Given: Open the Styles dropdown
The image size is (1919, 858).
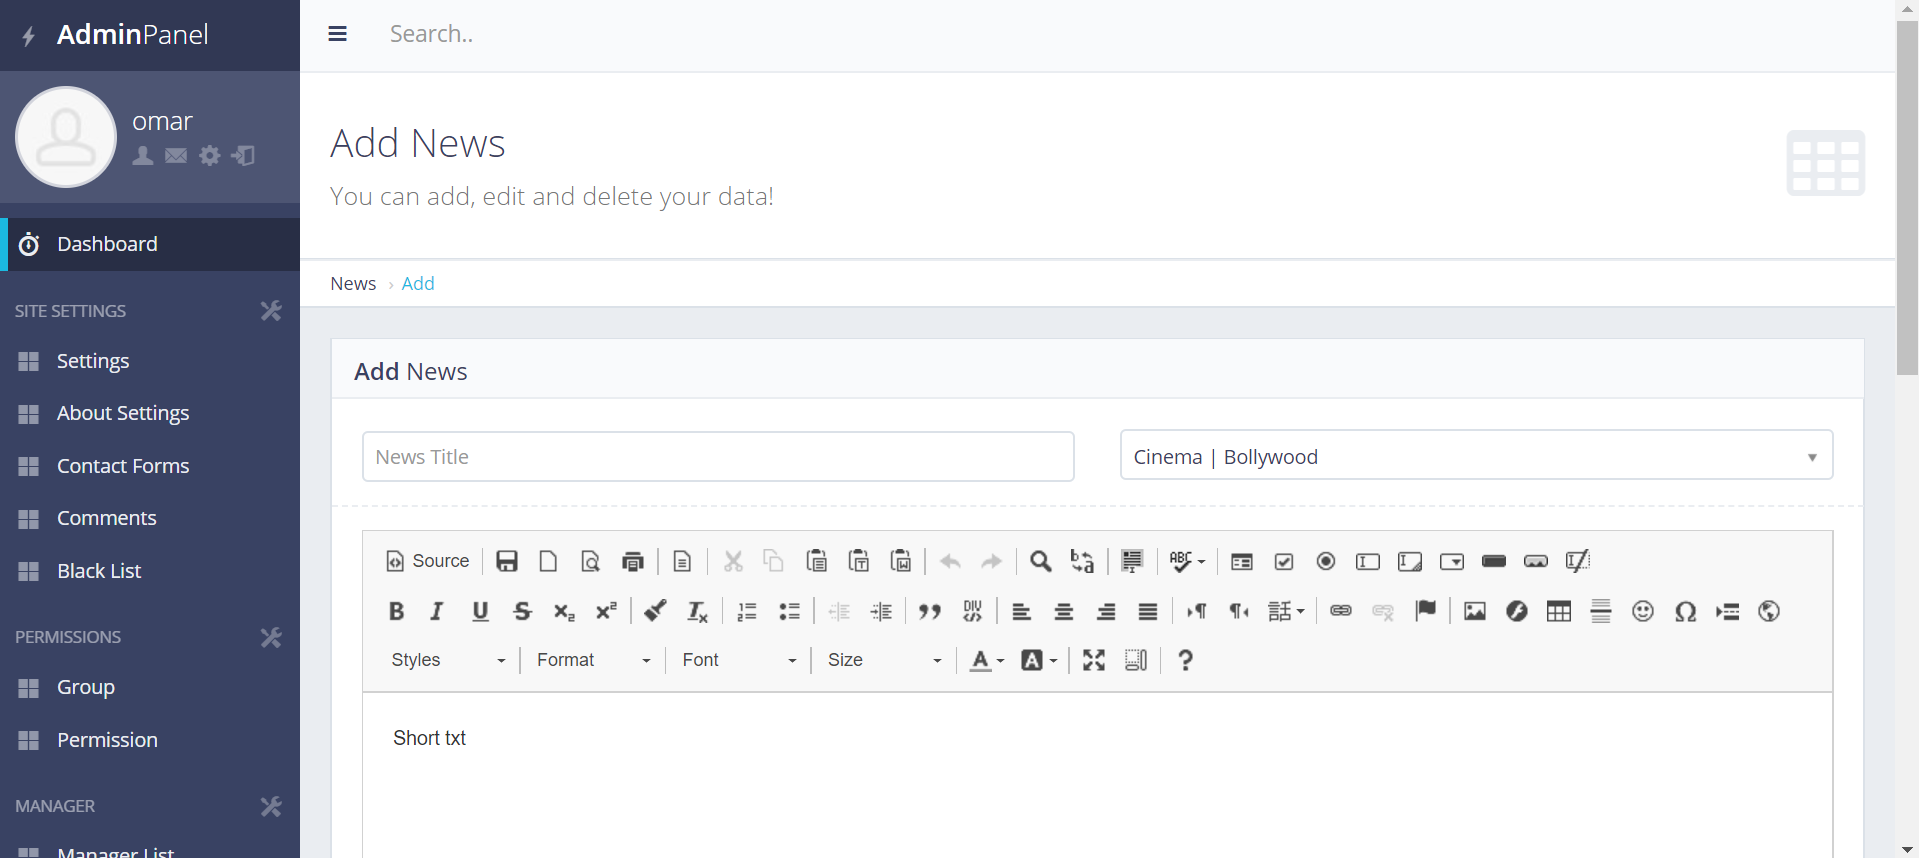Looking at the screenshot, I should [x=449, y=660].
